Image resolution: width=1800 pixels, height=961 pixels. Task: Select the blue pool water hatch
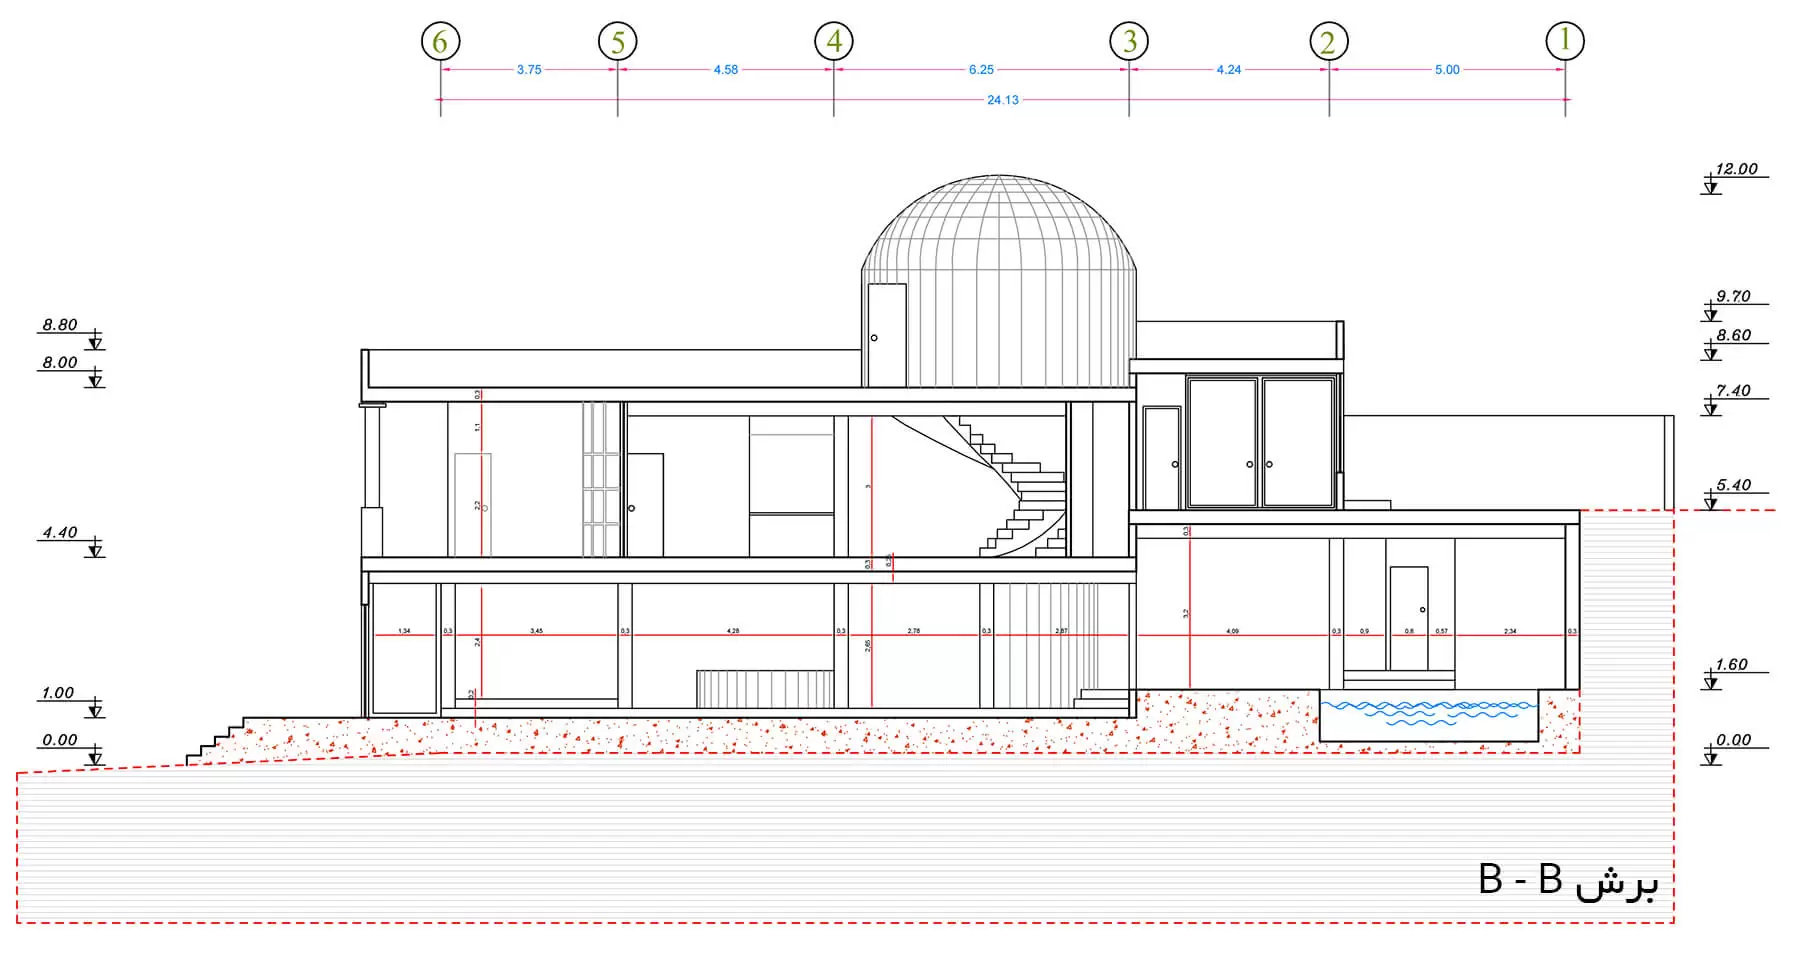tap(1428, 711)
